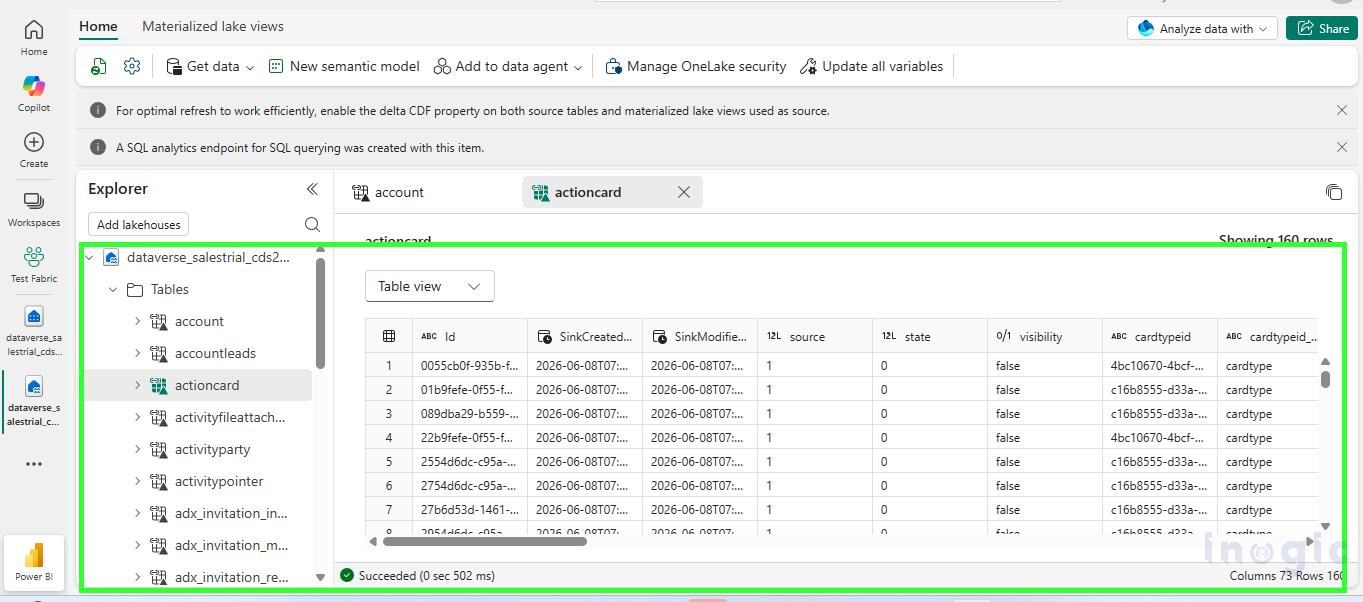
Task: Click the Share button
Action: tap(1321, 28)
